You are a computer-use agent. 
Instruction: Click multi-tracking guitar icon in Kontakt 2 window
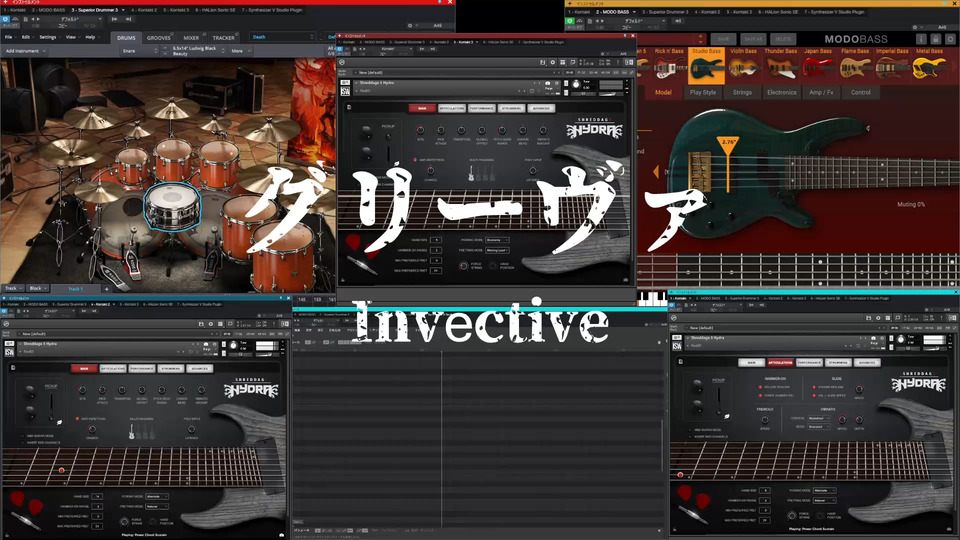click(132, 432)
